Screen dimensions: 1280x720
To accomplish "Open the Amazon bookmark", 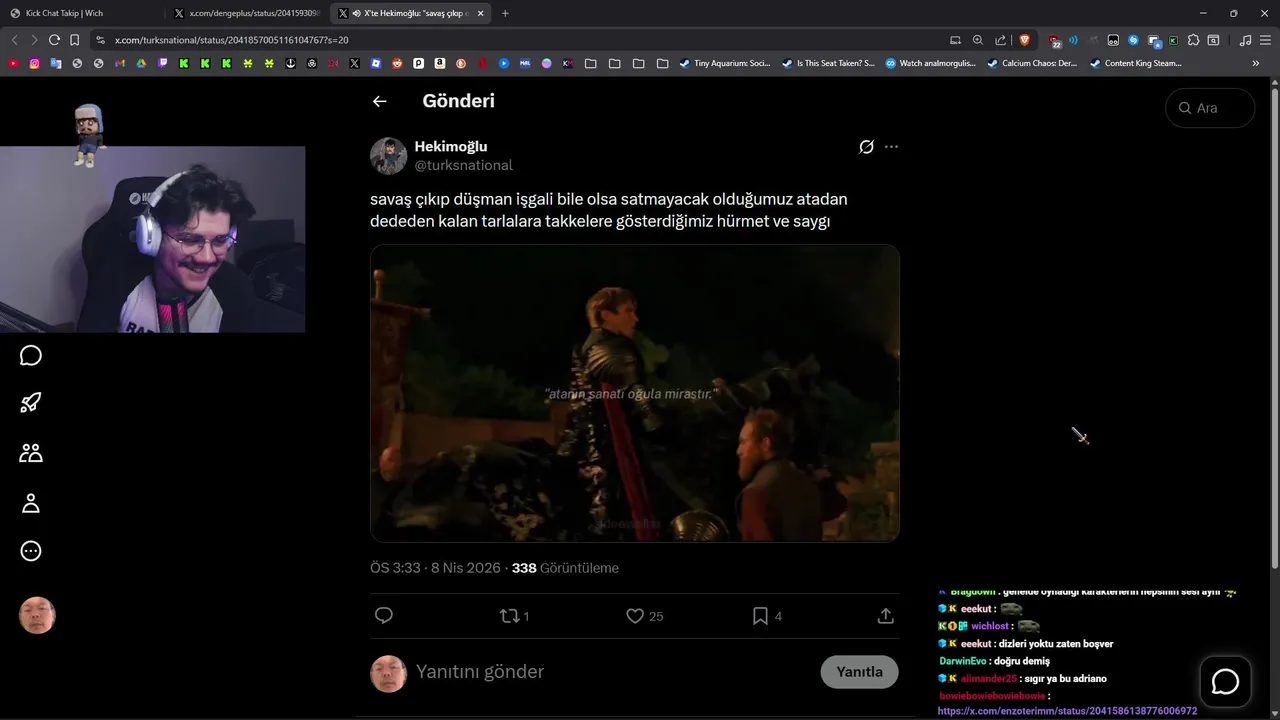I will point(440,63).
